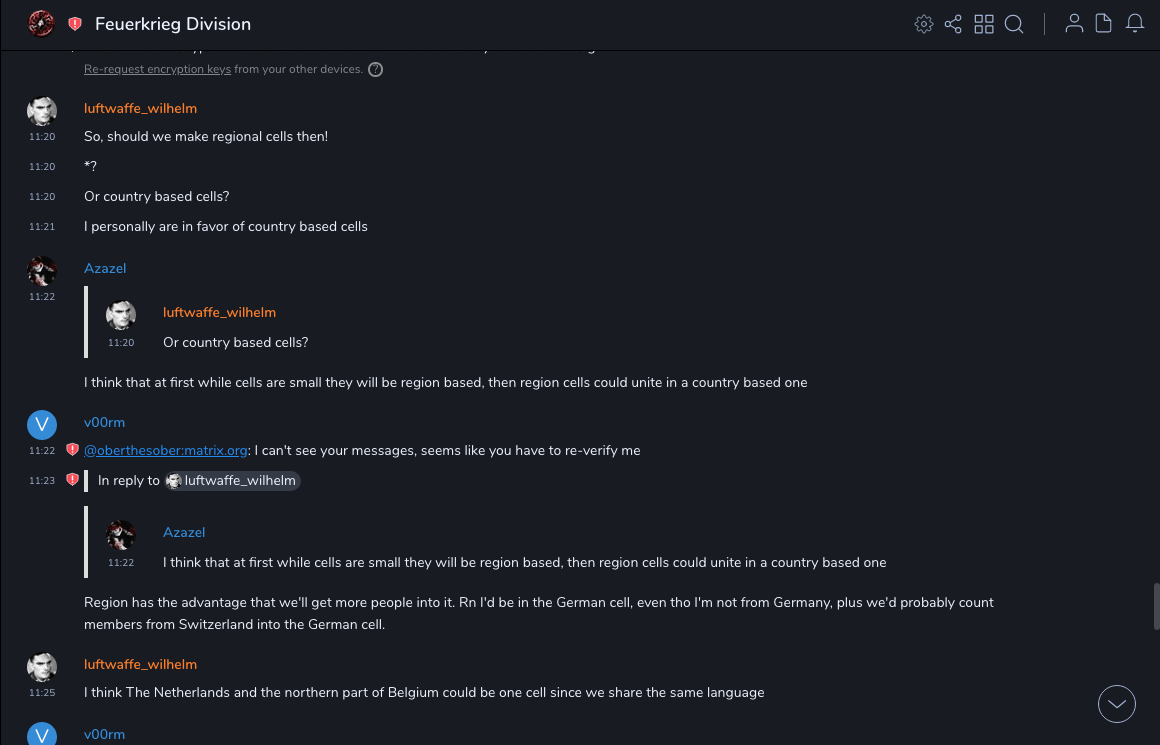
Task: Click the chat scrollbar thumb
Action: [1156, 606]
